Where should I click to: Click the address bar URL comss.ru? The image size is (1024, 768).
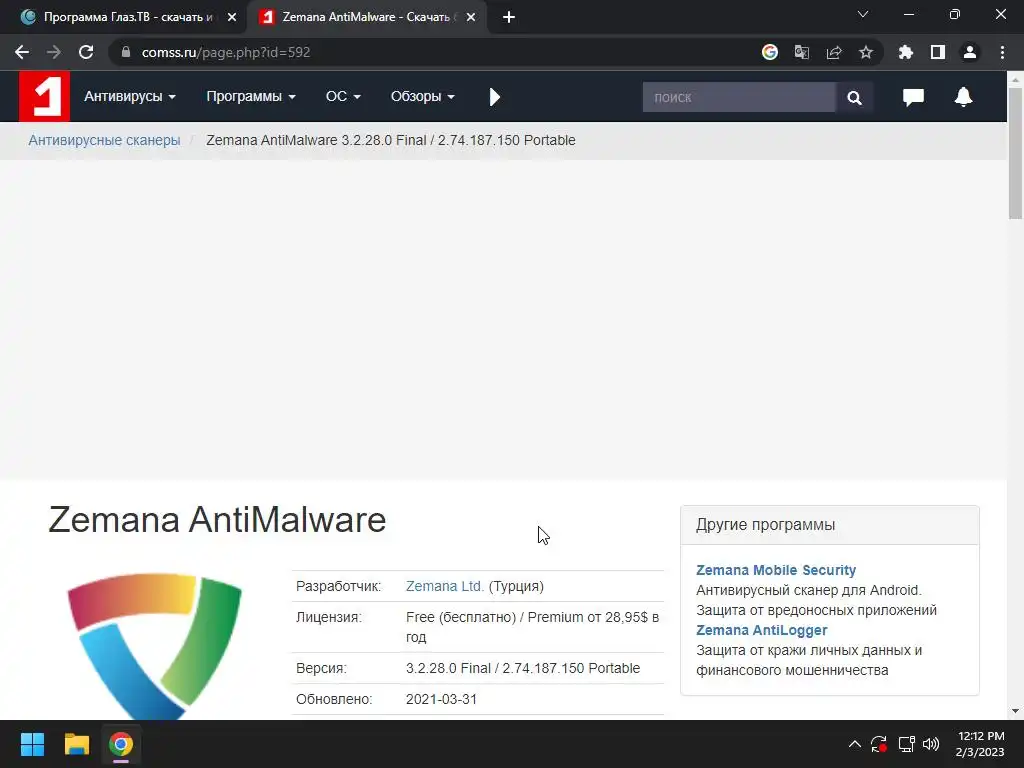coord(225,52)
